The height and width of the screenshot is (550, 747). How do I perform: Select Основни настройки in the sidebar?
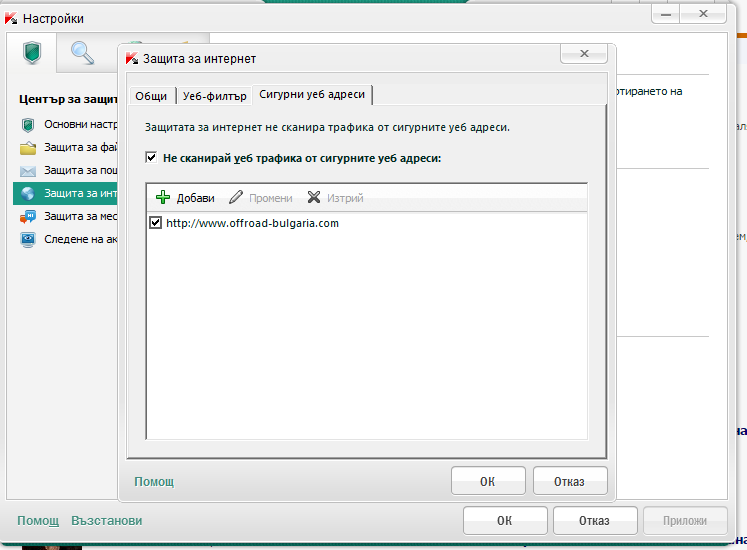click(66, 124)
